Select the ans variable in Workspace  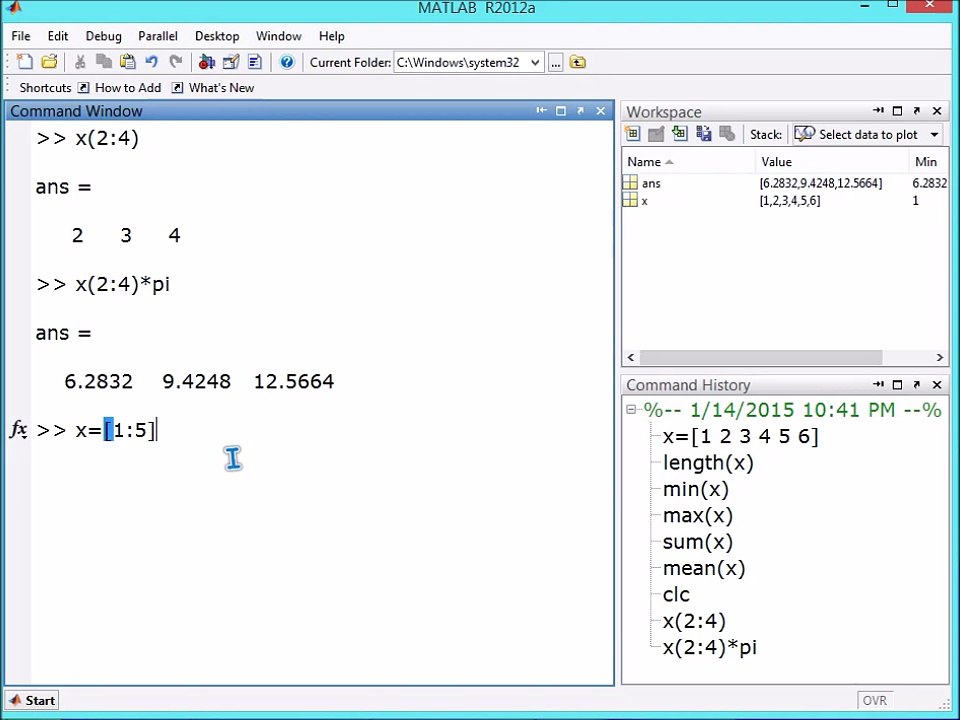650,183
